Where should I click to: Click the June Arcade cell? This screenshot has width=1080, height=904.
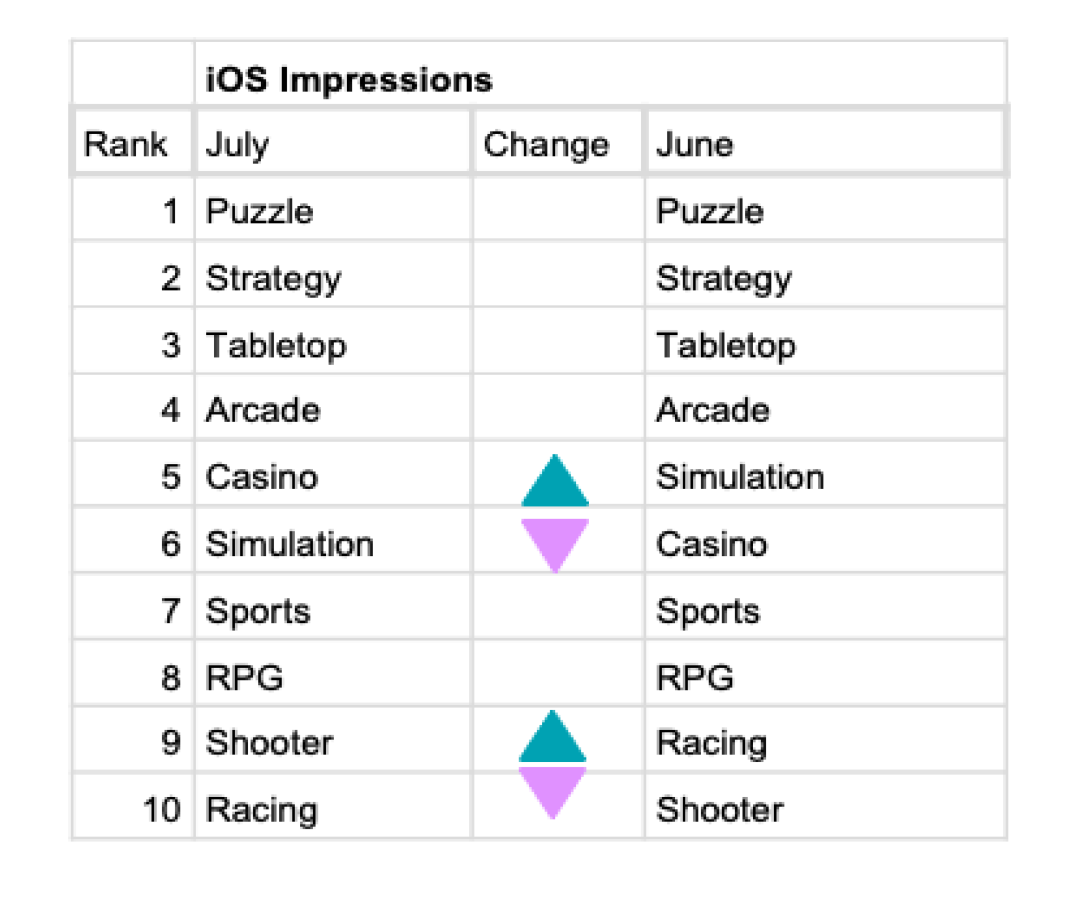(825, 409)
